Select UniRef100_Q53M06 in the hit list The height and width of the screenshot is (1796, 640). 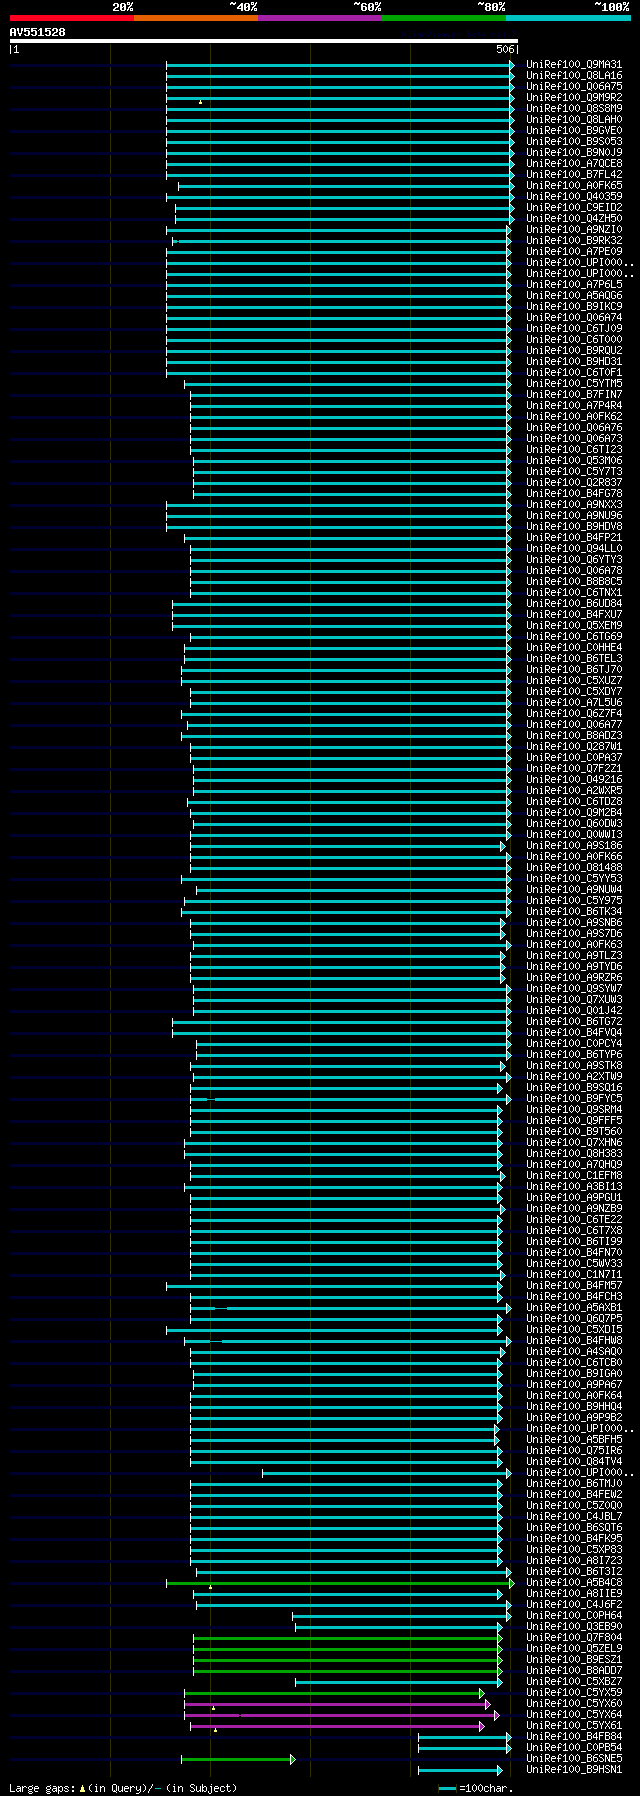(x=574, y=461)
